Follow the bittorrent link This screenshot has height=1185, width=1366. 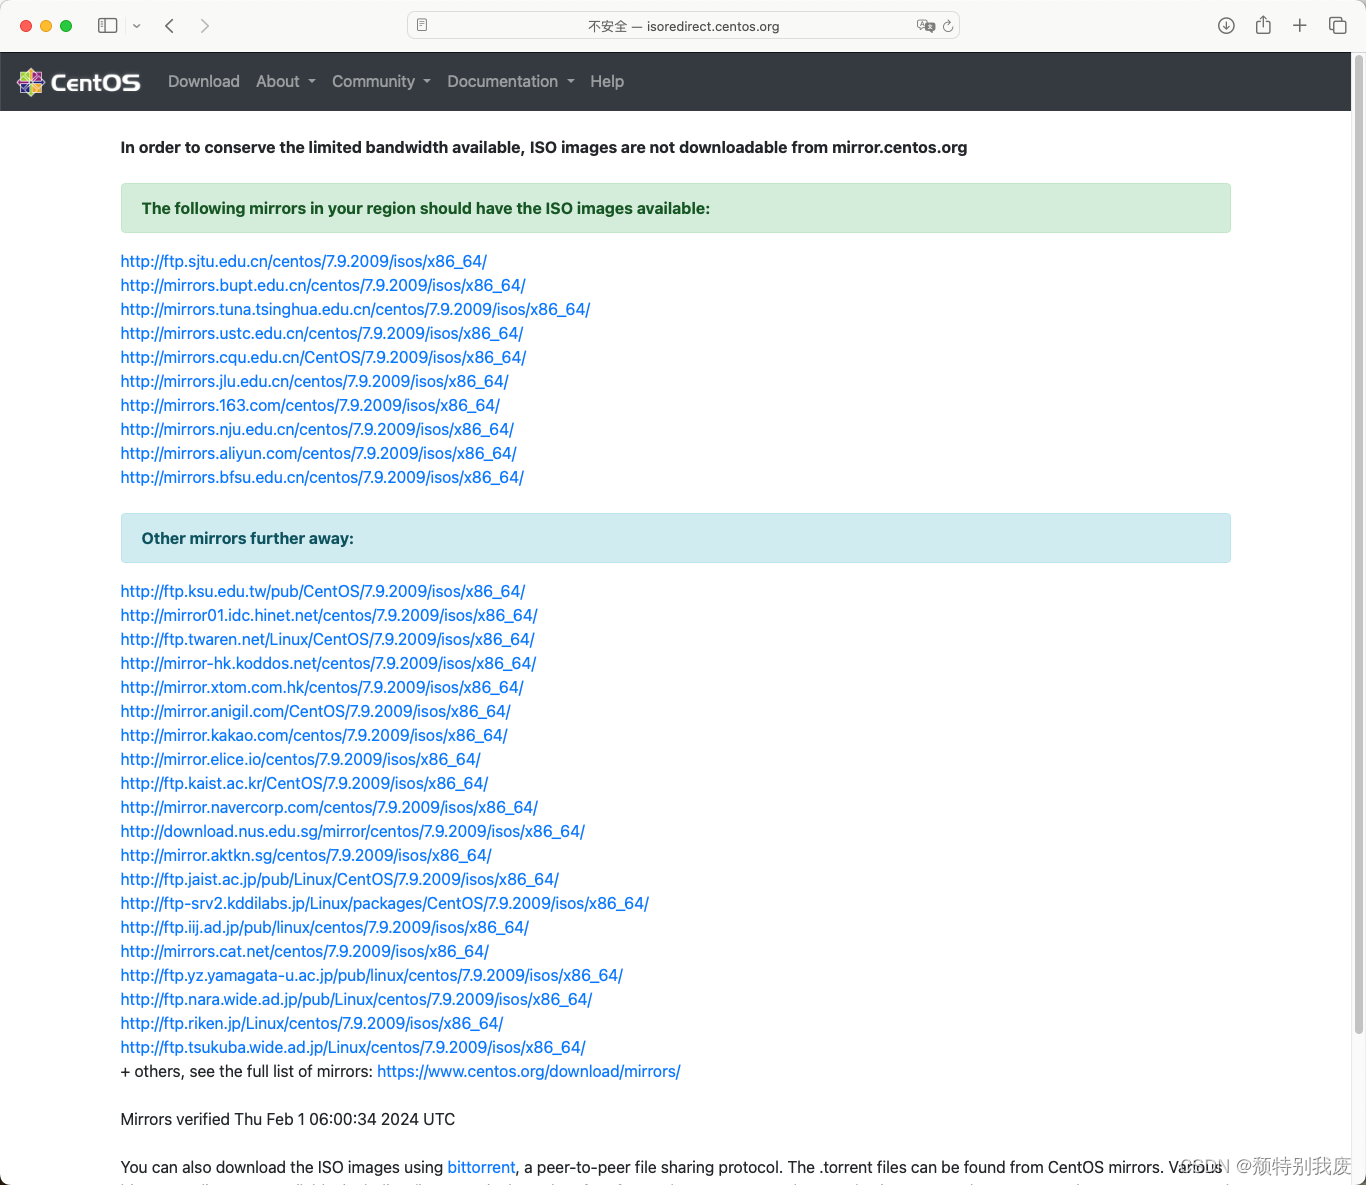coord(481,1167)
